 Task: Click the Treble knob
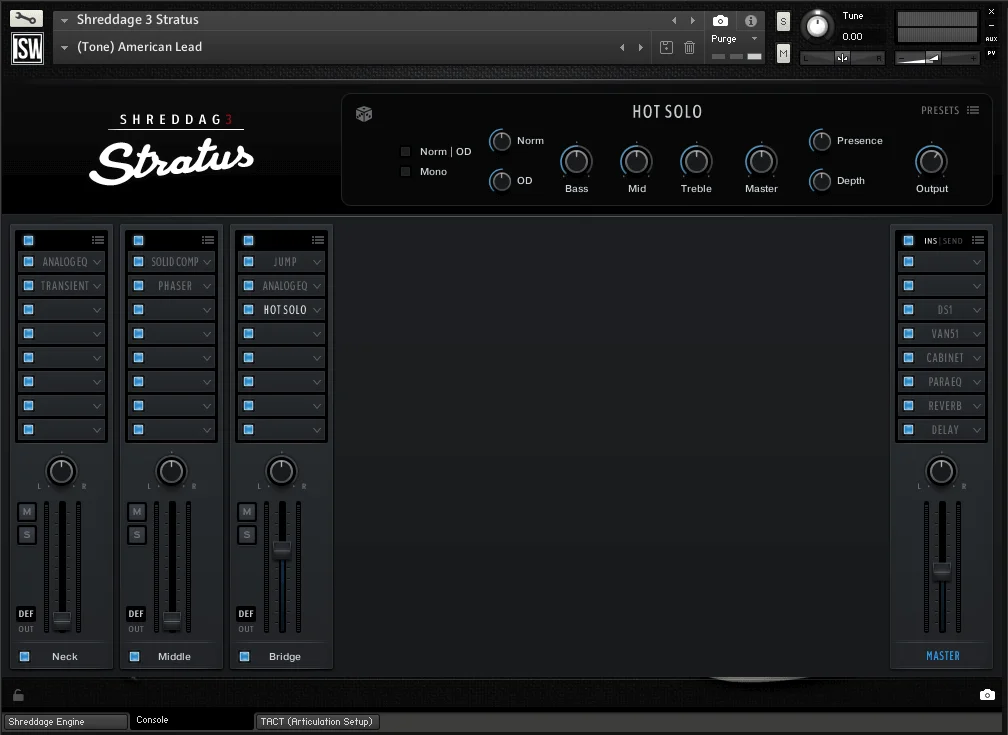click(x=696, y=161)
